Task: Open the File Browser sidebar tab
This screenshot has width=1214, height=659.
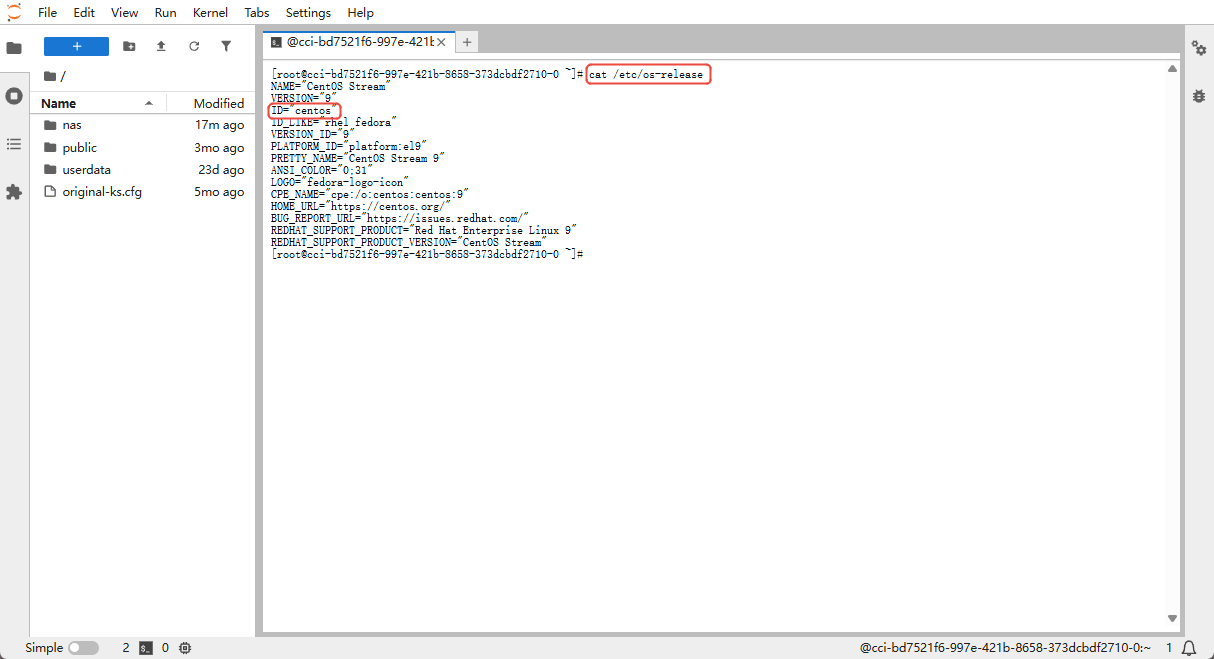Action: (14, 48)
